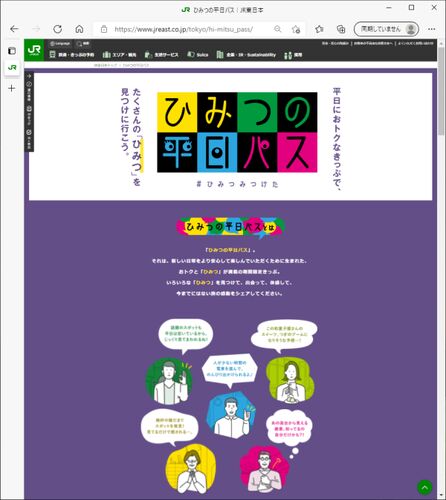The width and height of the screenshot is (446, 500).
Task: Minimize the browser window
Action: pos(389,8)
